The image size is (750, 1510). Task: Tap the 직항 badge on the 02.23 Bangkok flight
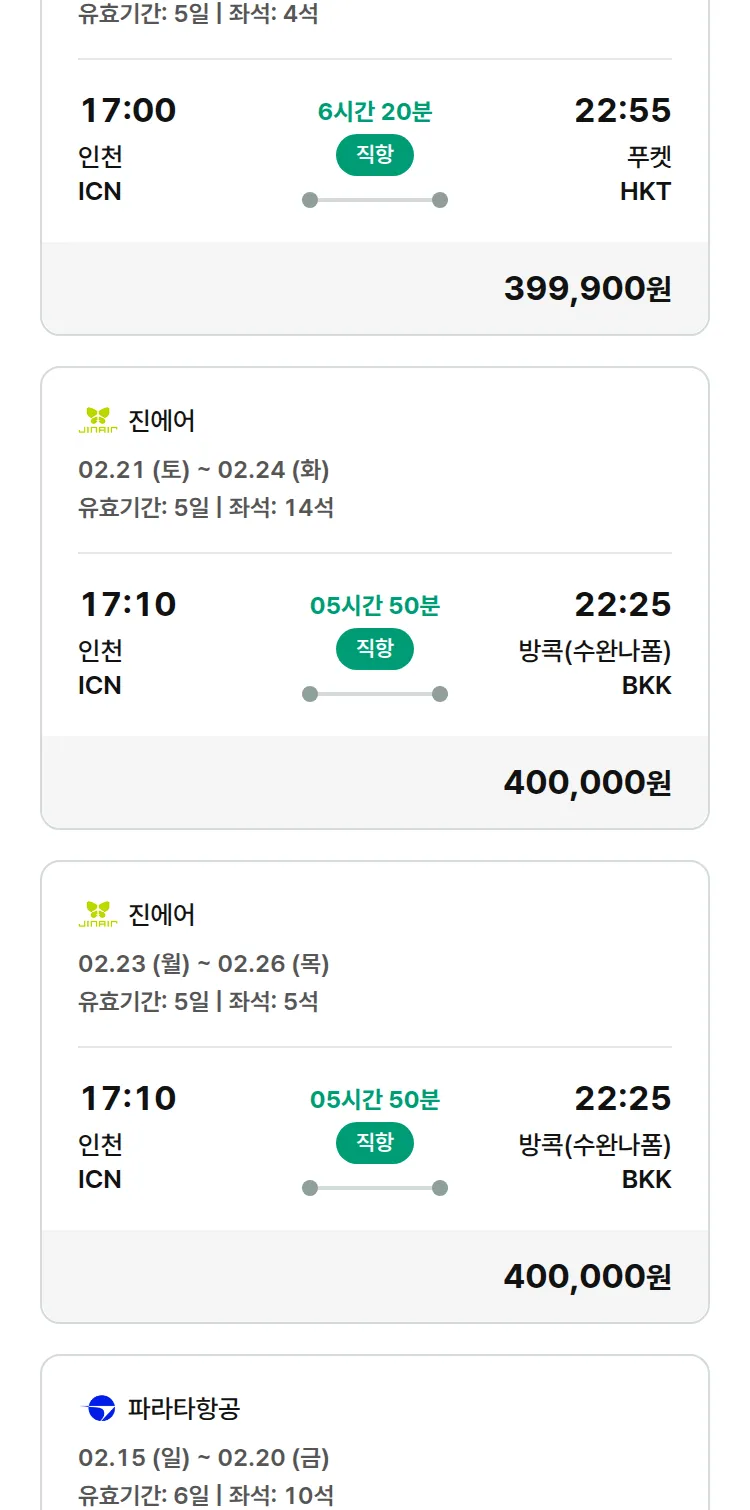(x=375, y=1143)
